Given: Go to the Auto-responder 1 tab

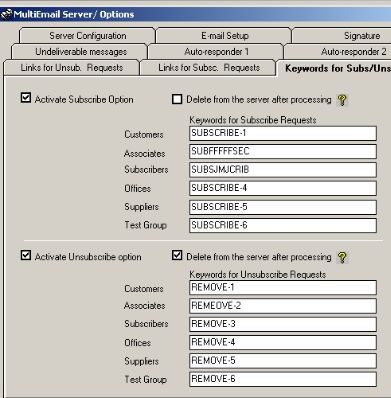Looking at the screenshot, I should (x=216, y=52).
